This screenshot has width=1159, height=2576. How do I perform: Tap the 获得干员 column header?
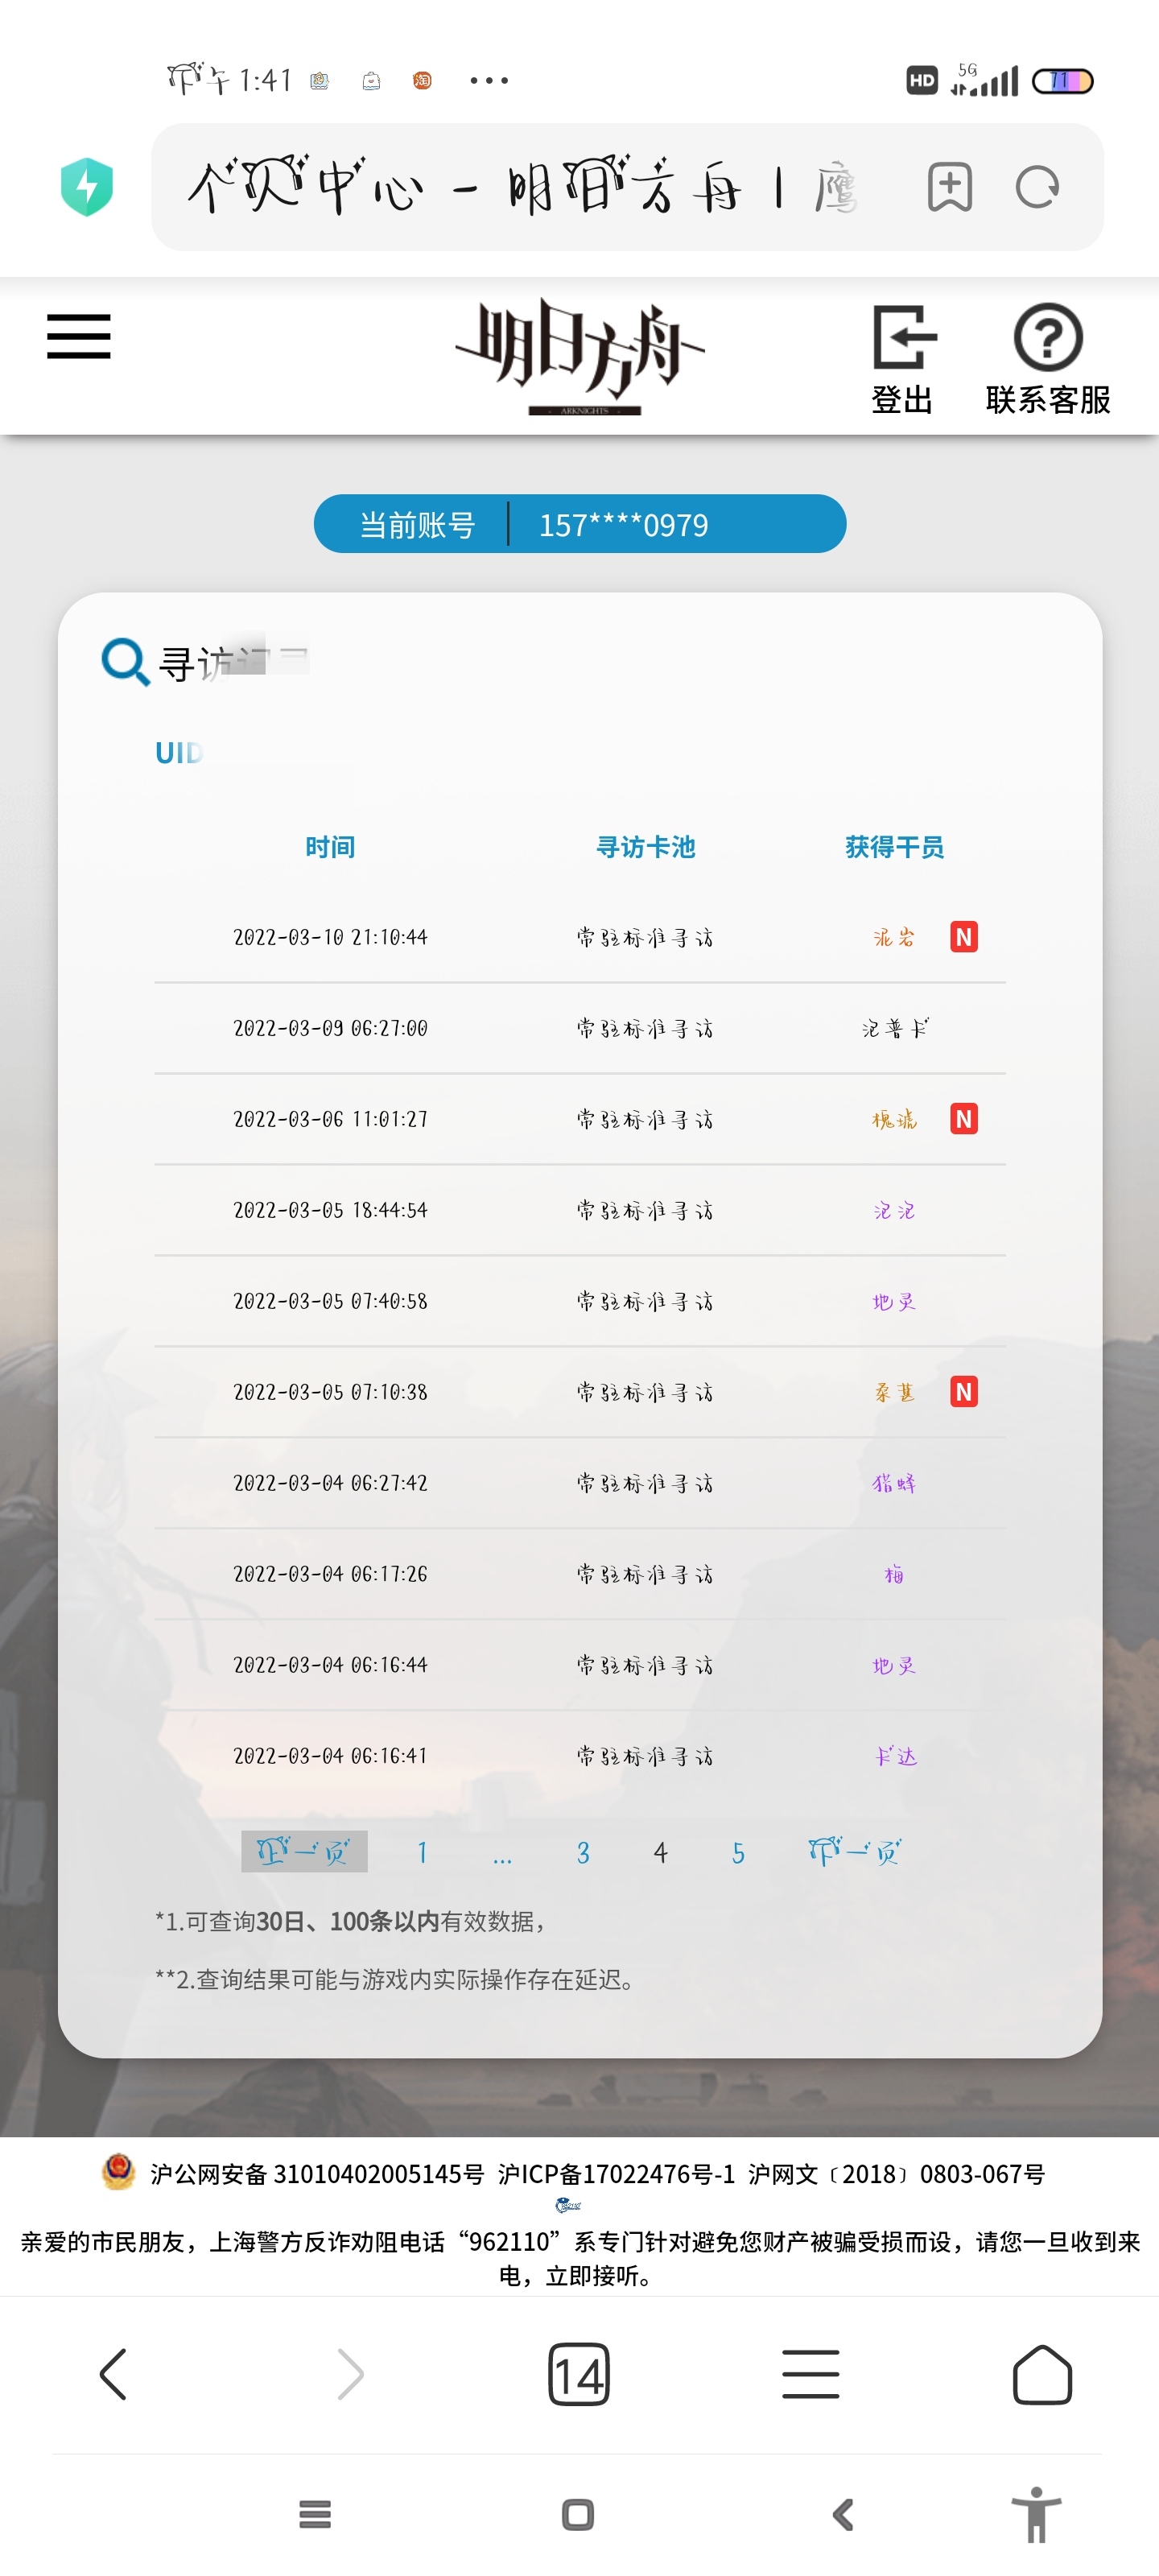pyautogui.click(x=895, y=847)
